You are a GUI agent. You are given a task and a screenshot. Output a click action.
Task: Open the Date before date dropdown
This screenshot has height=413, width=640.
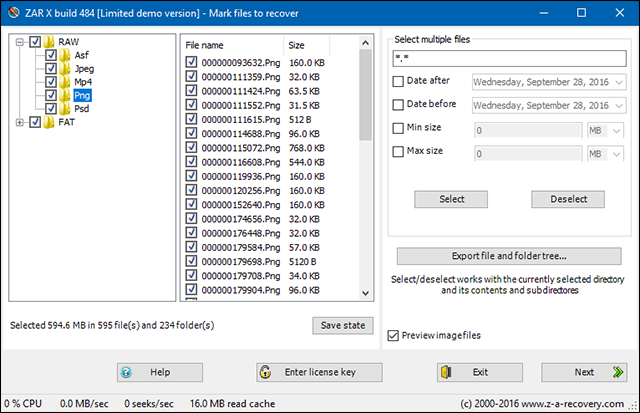619,106
